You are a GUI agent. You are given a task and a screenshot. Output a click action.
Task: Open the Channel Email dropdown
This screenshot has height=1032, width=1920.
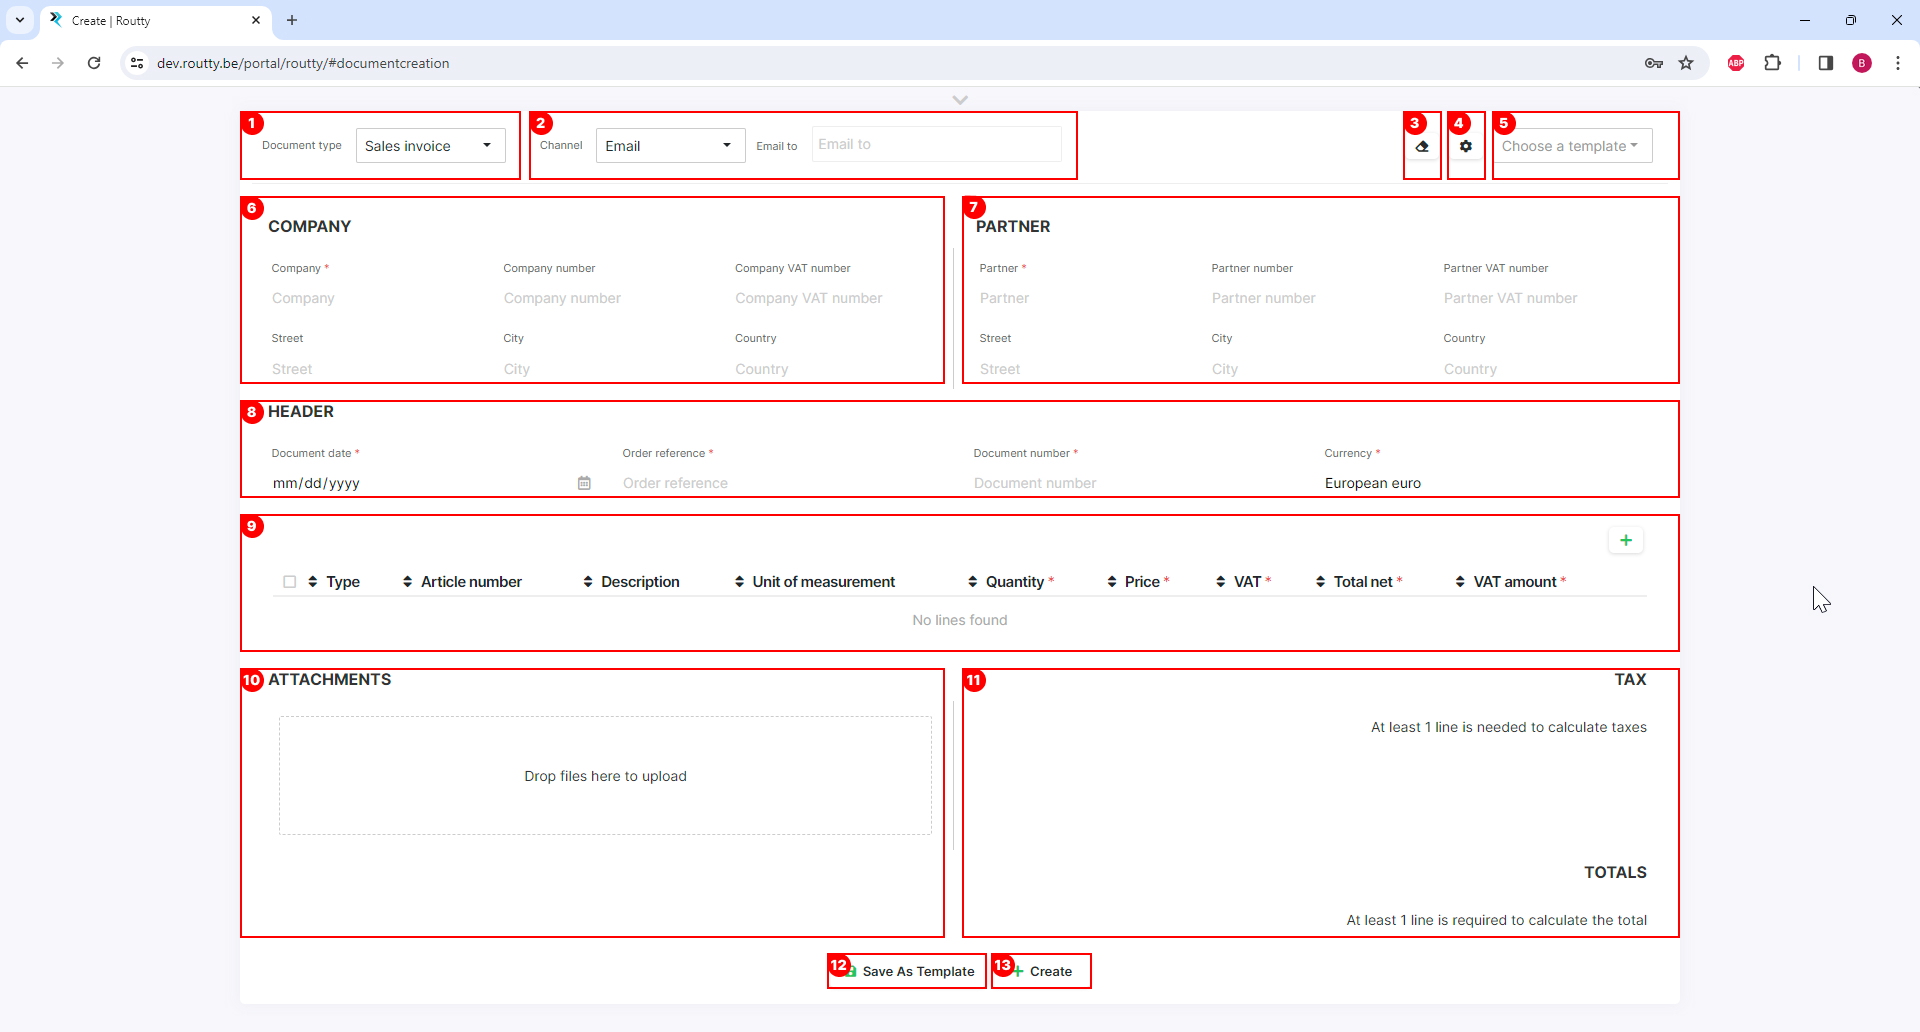pyautogui.click(x=670, y=146)
